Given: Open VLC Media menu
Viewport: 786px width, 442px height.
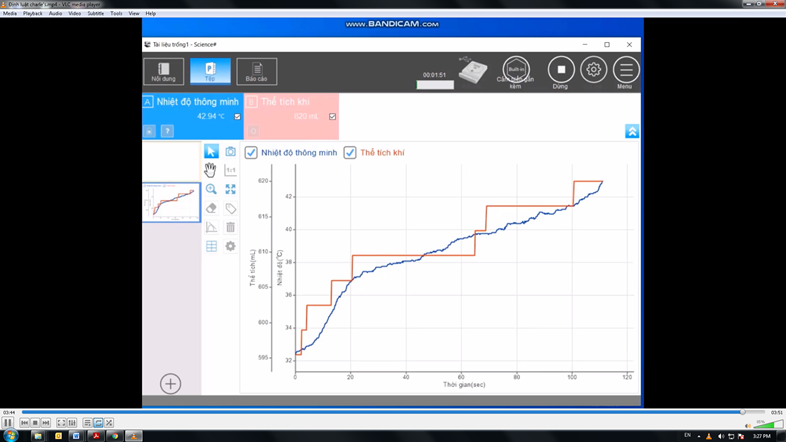Looking at the screenshot, I should pos(10,14).
